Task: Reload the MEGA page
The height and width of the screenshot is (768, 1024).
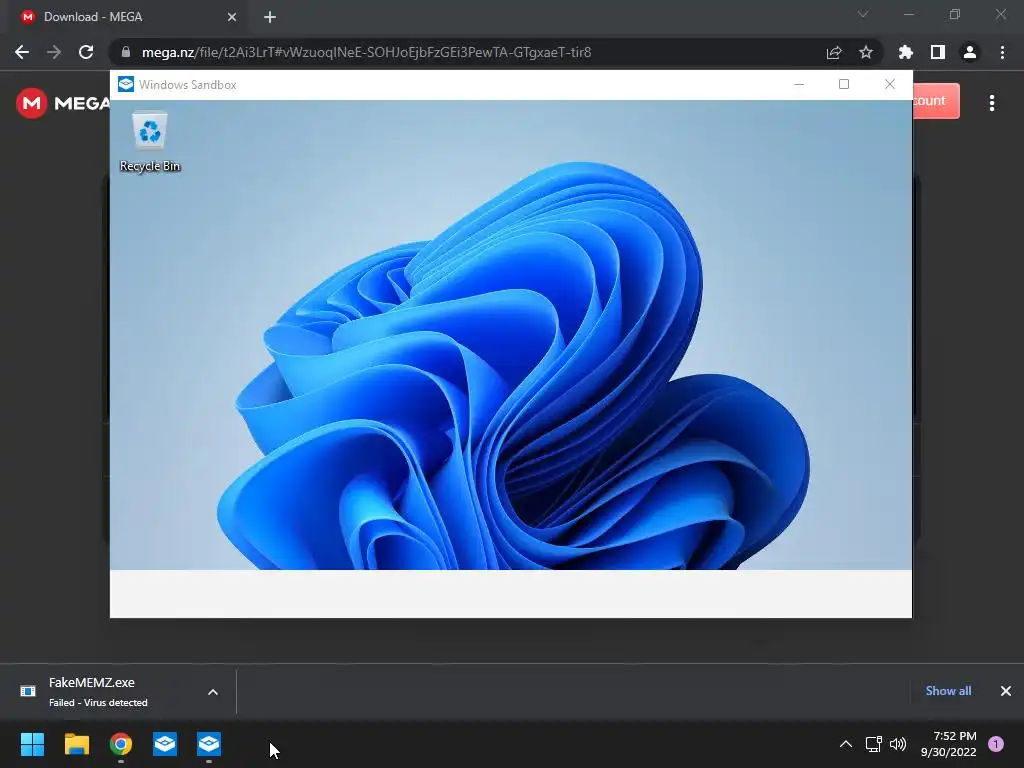Action: click(86, 52)
